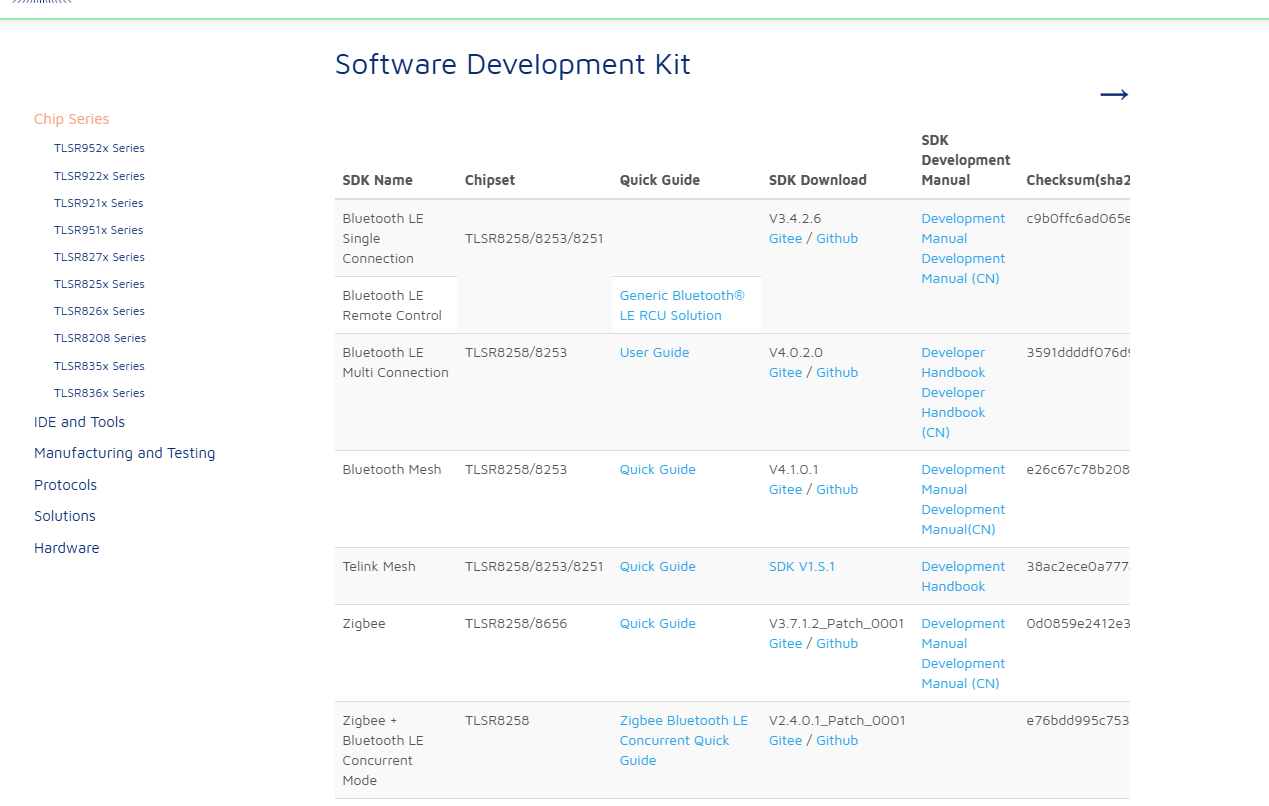The width and height of the screenshot is (1269, 806).
Task: Open Telink Mesh Quick Guide
Action: point(658,566)
